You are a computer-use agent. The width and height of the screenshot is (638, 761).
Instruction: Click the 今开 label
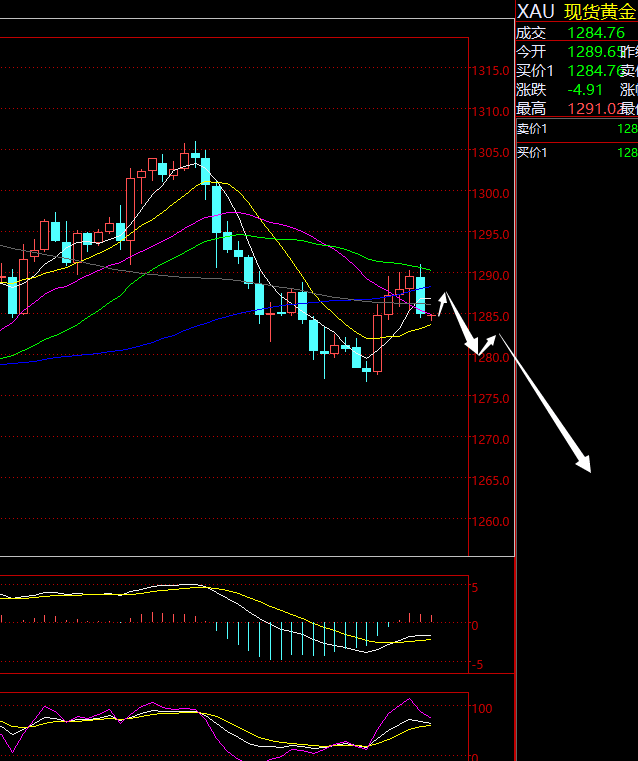531,52
